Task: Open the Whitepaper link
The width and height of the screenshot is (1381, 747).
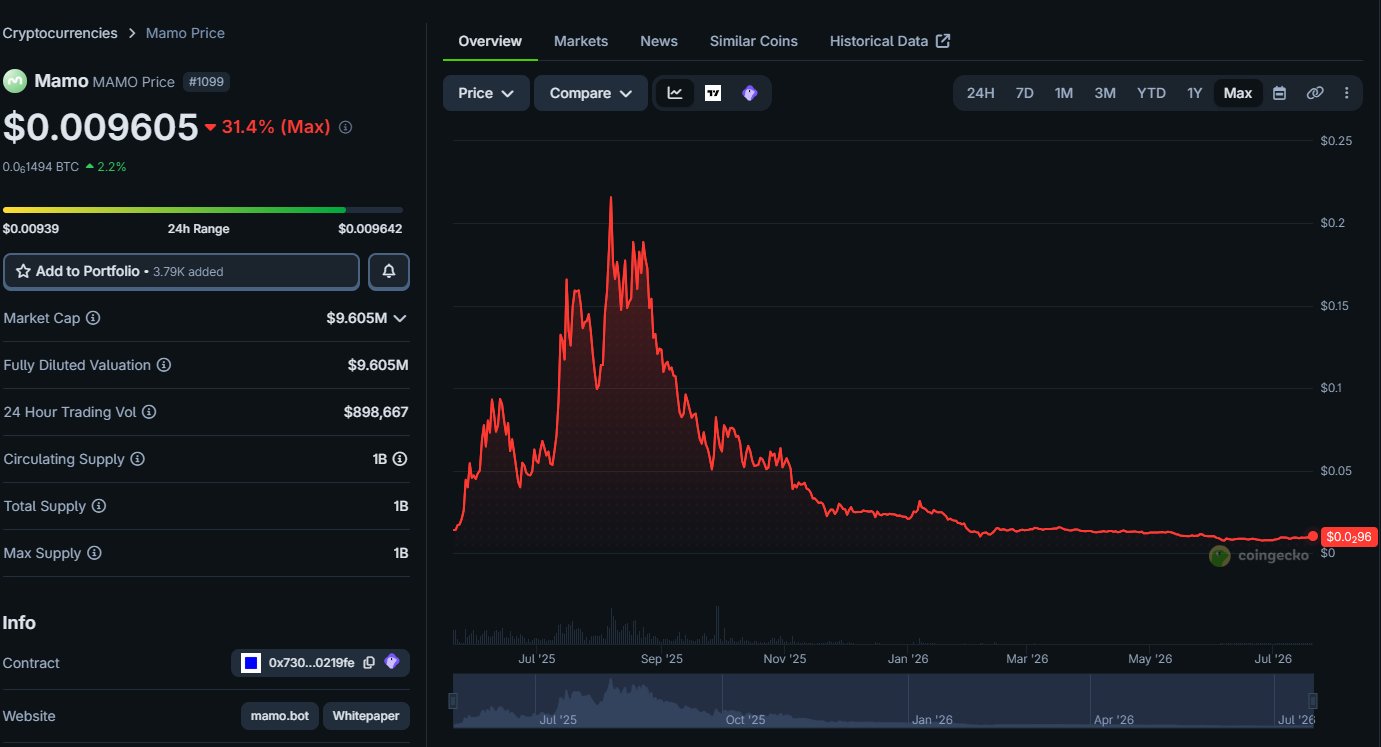Action: click(x=366, y=716)
